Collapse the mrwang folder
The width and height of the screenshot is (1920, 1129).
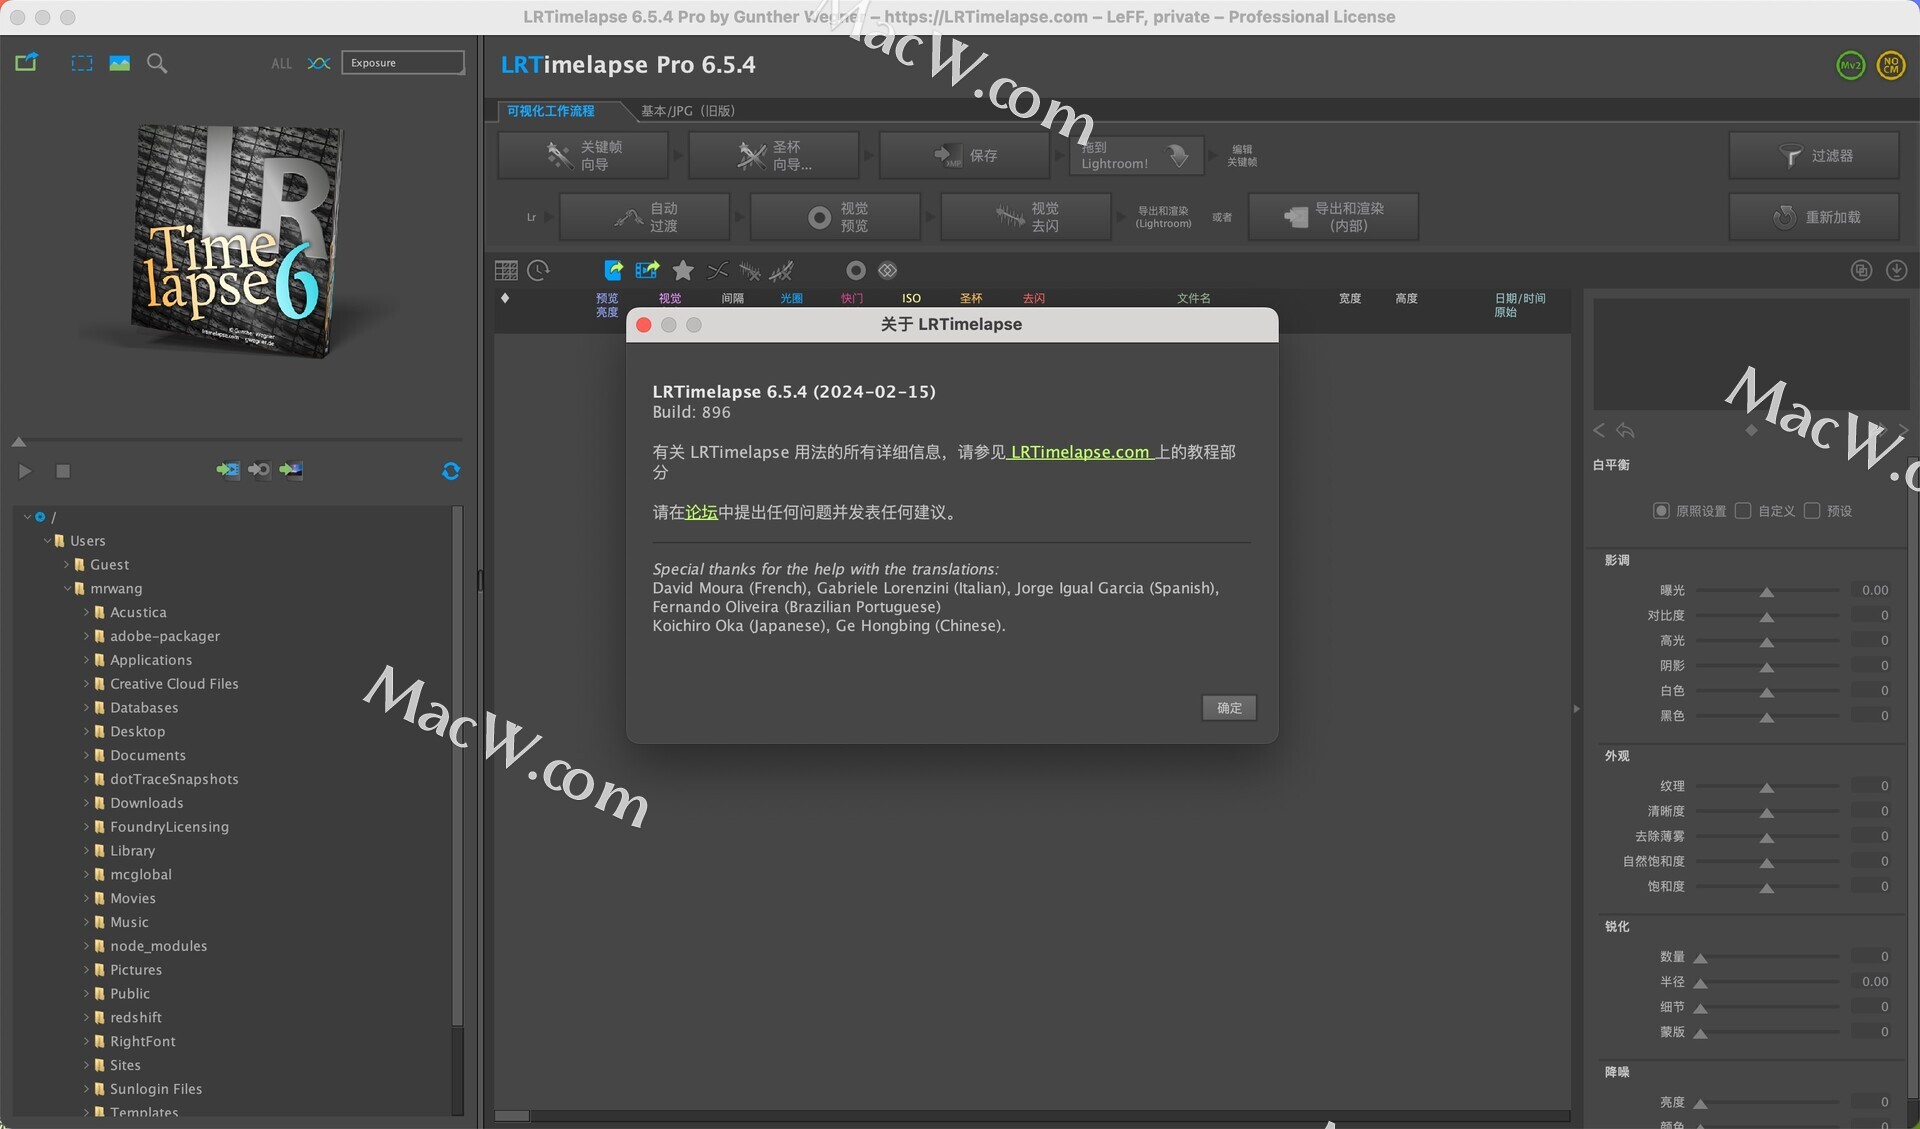click(67, 589)
